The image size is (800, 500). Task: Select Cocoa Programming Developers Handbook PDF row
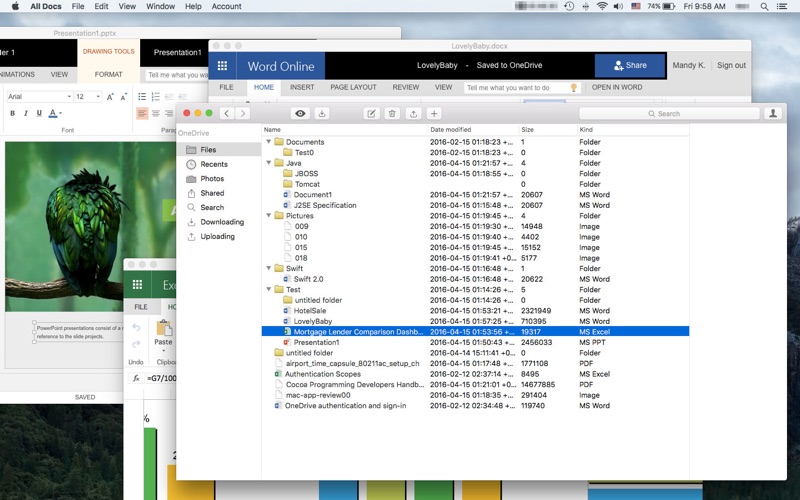[x=476, y=384]
